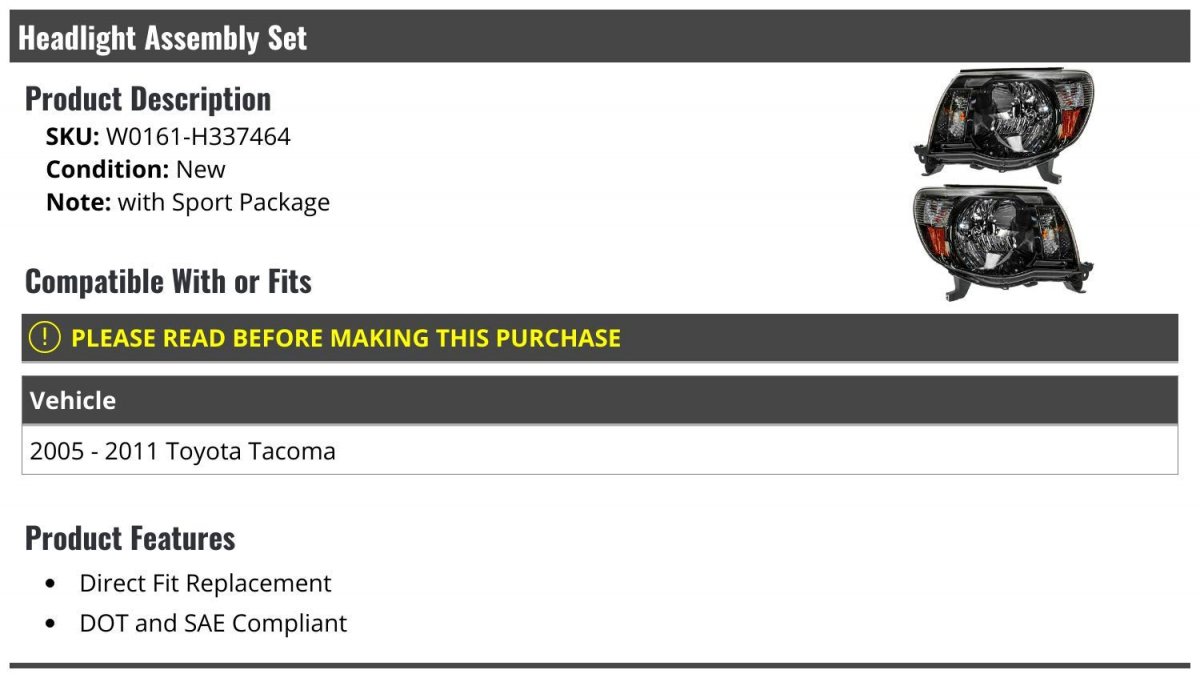Image resolution: width=1200 pixels, height=678 pixels.
Task: Click the 'Vehicle' column header
Action: point(73,401)
